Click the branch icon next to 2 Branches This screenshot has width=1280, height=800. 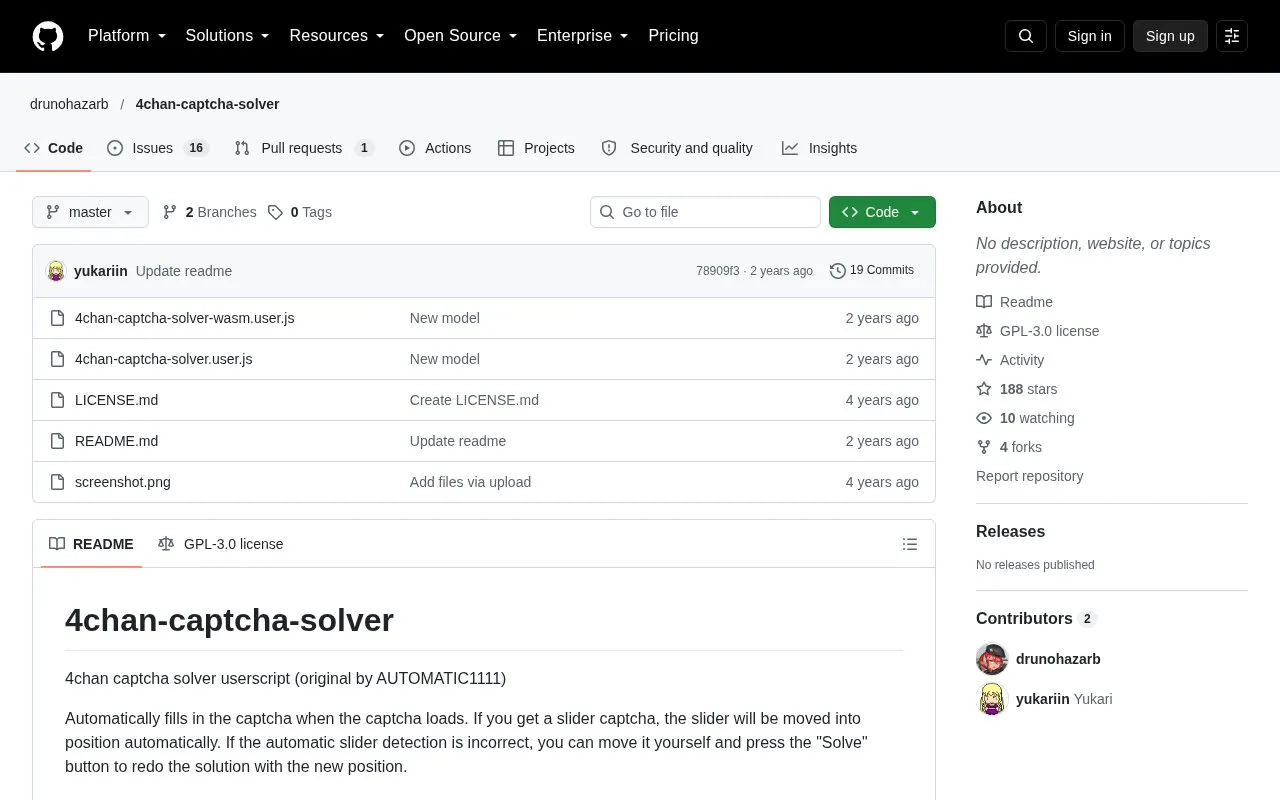pos(170,212)
